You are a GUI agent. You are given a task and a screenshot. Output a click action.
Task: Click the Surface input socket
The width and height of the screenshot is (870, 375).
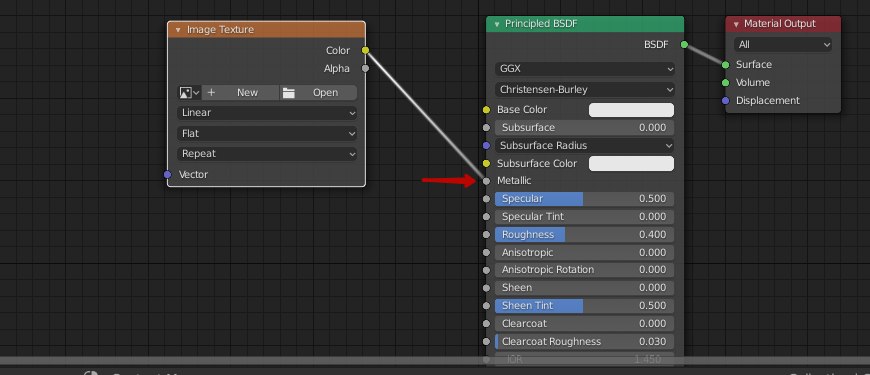(x=725, y=65)
